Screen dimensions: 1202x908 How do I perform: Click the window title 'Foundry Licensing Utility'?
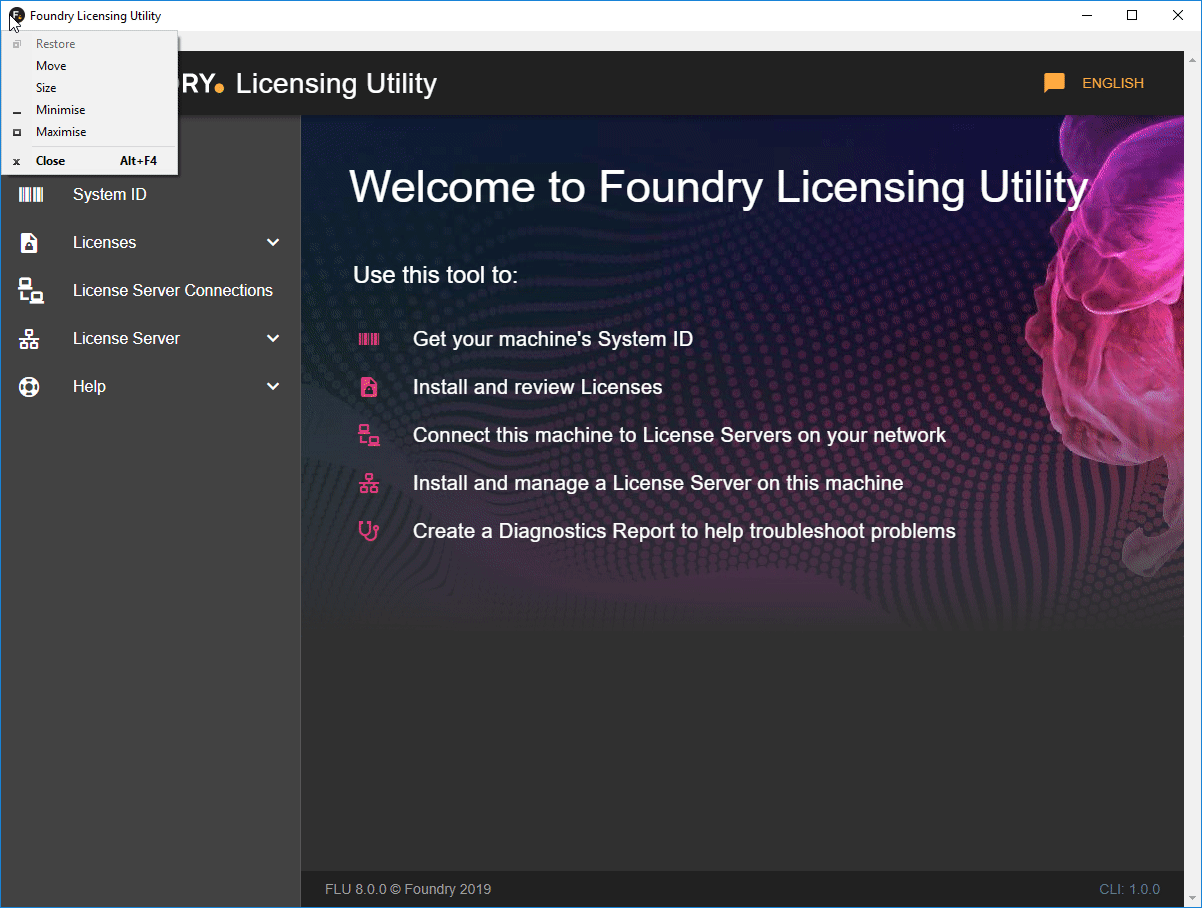(x=95, y=15)
